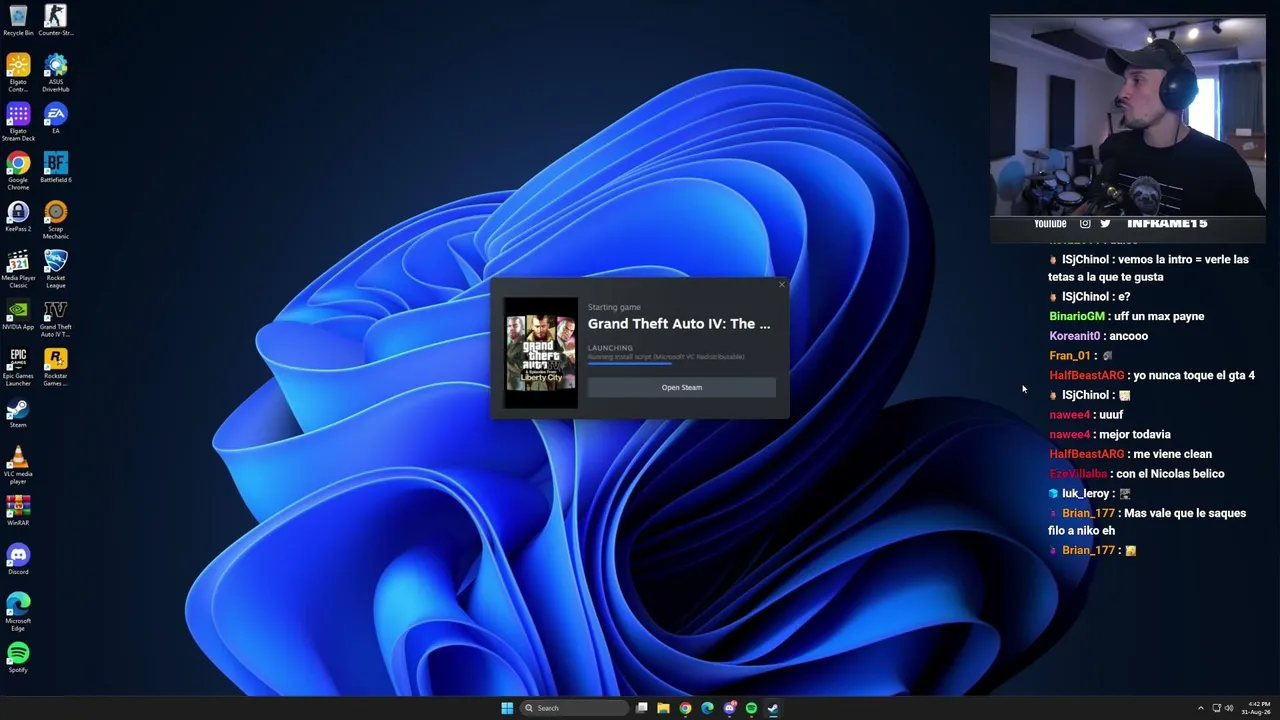Open the Steam desktop shortcut
Screen dimensions: 1280x720
coord(18,413)
